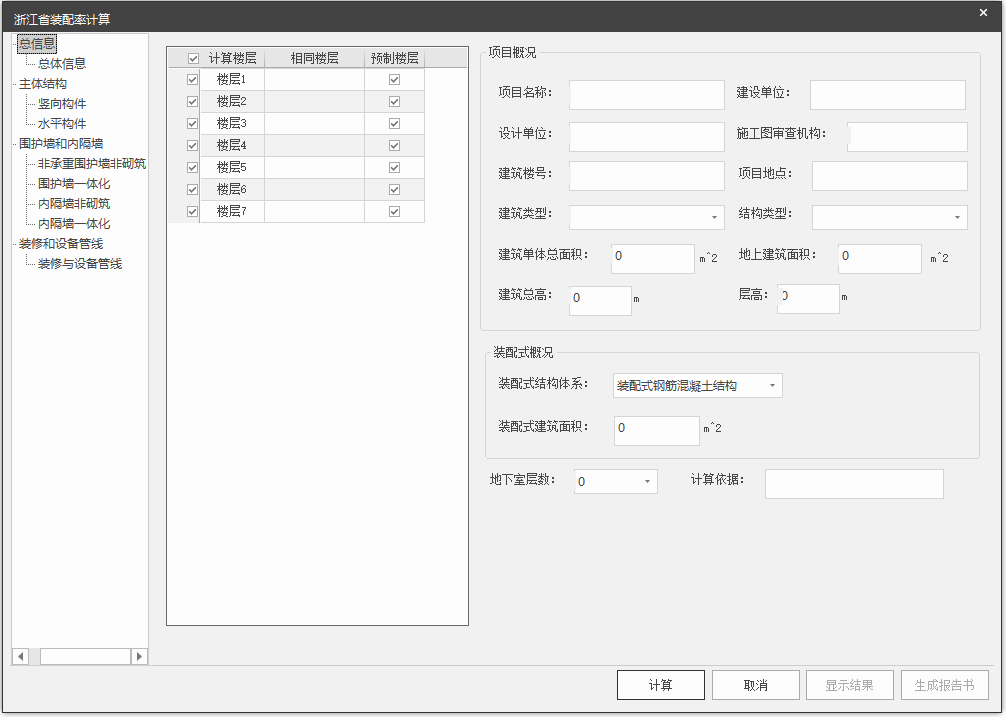Open 内隔墙非砌筑 tree item

(74, 203)
